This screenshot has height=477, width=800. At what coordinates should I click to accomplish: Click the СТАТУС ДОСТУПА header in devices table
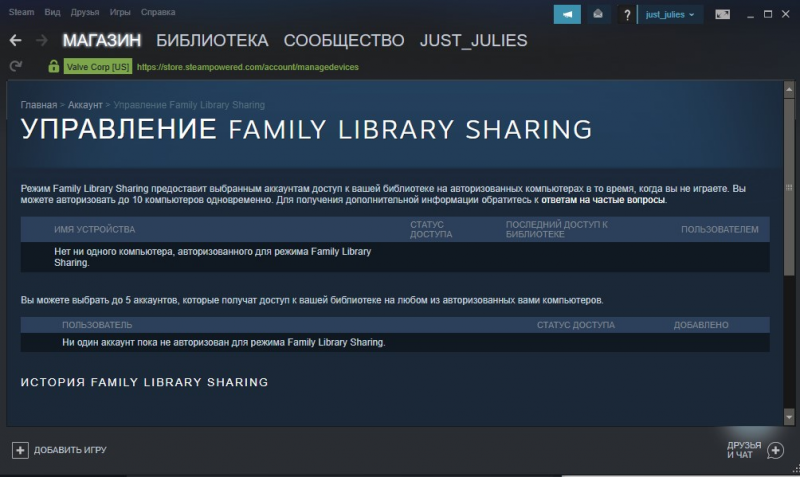(431, 230)
